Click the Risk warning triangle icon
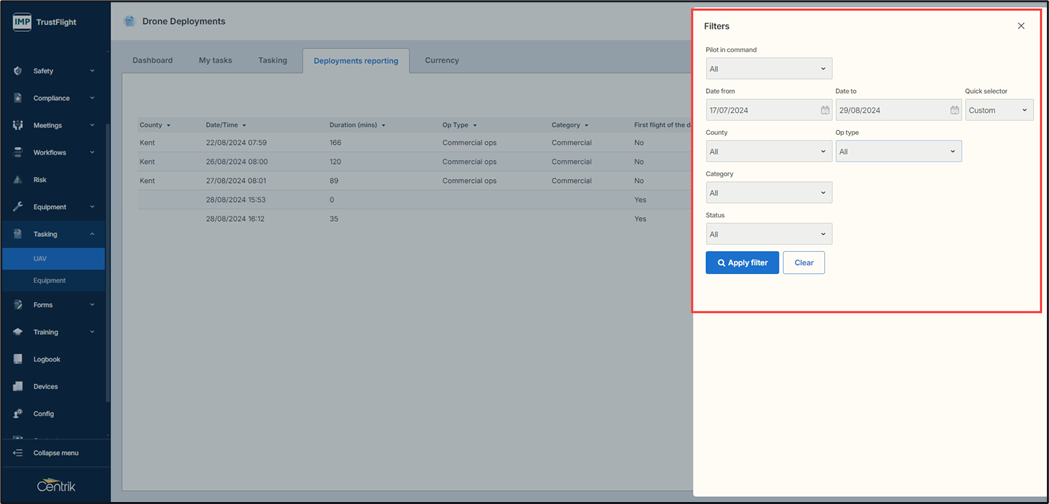 18,180
